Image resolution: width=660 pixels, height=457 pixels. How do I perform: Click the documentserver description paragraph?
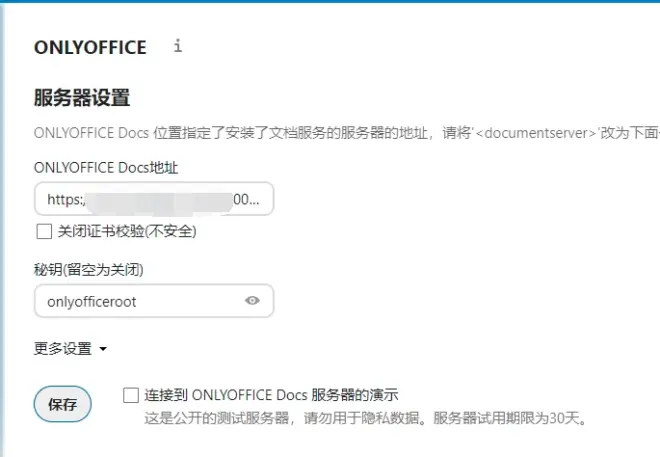pos(347,133)
